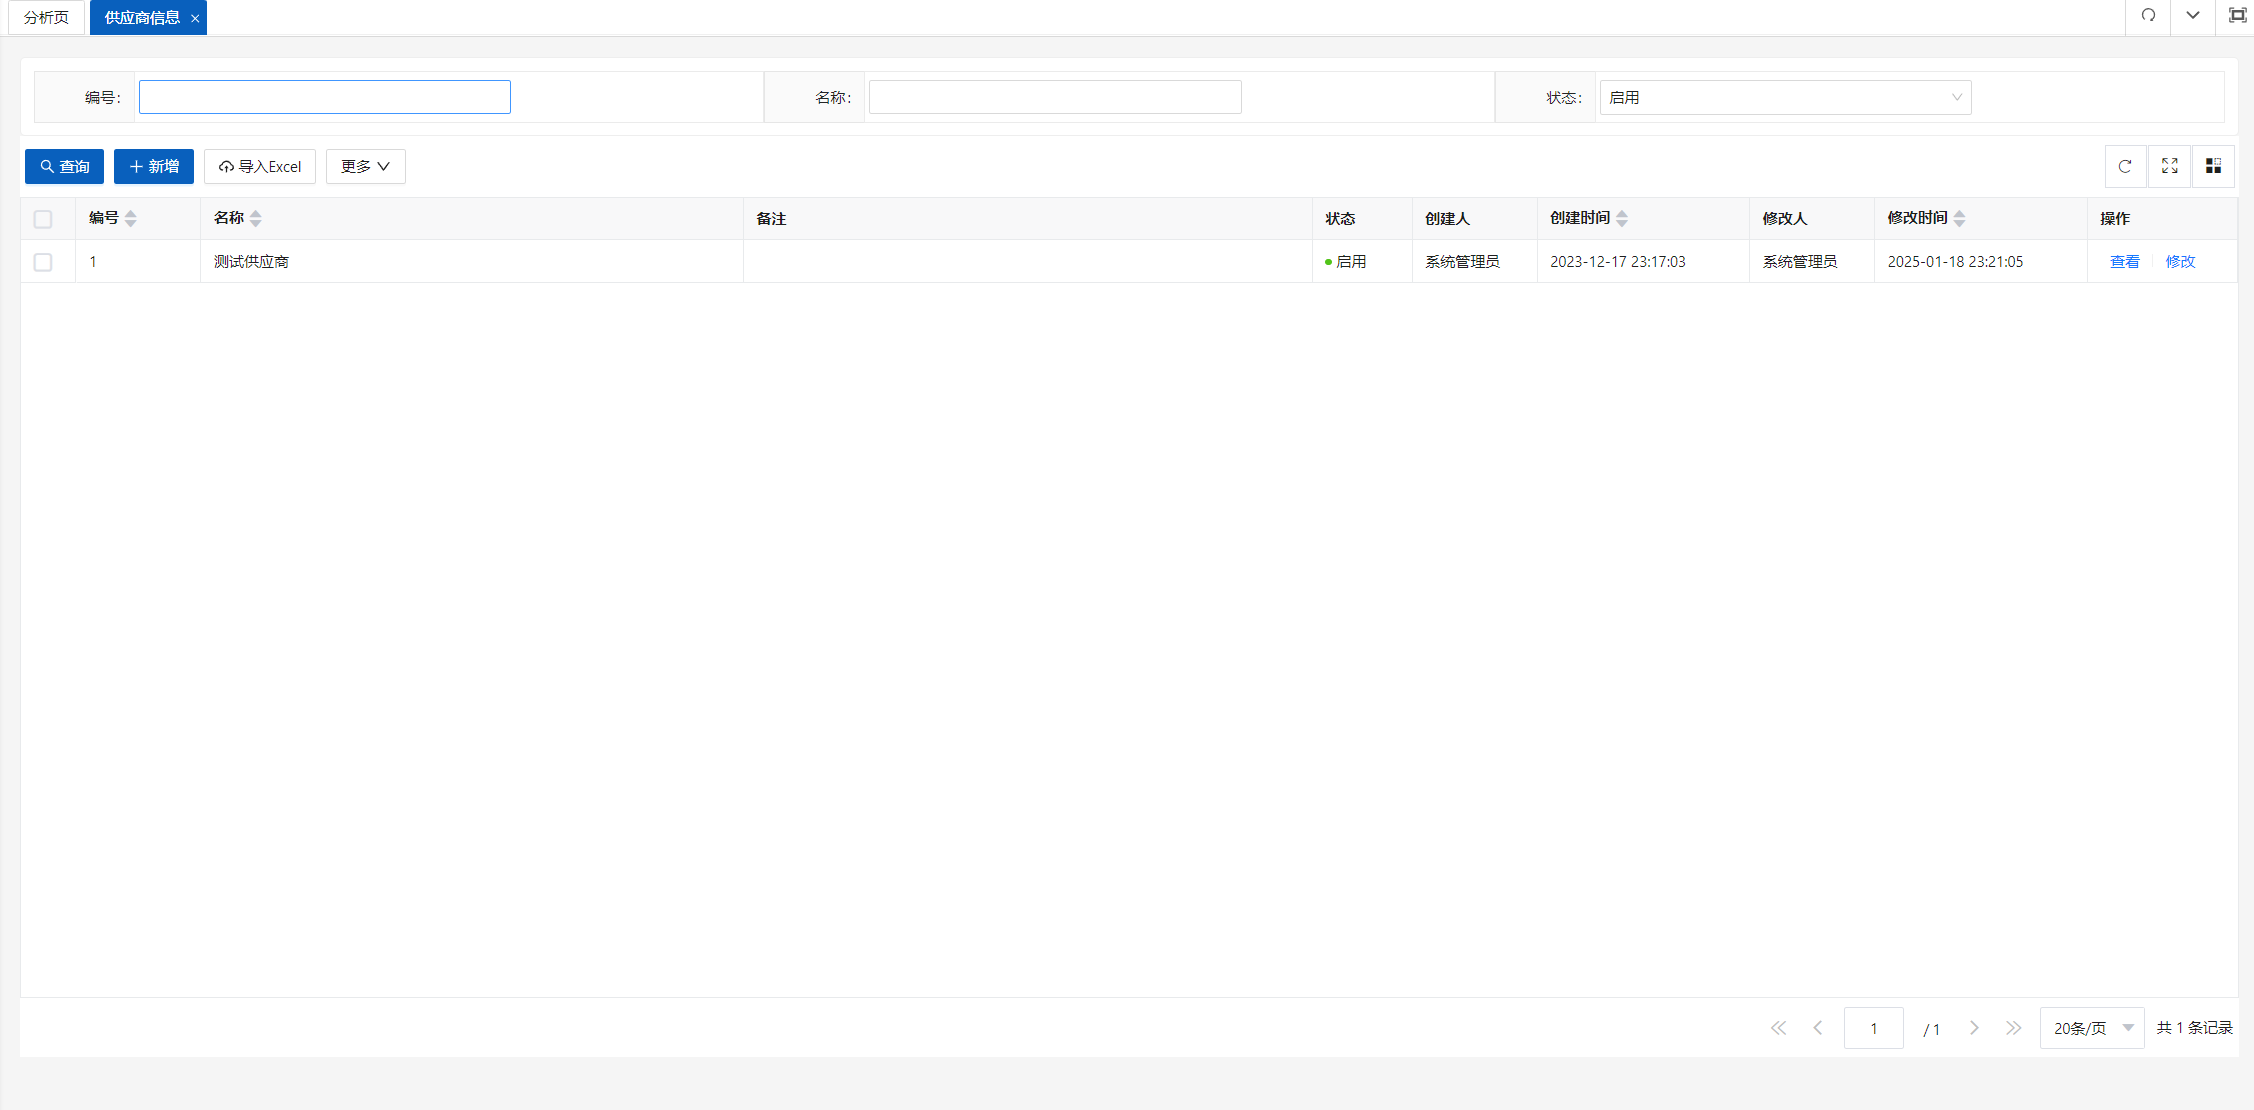This screenshot has width=2254, height=1110.
Task: Open the 状态 dropdown showing 启用
Action: (1785, 97)
